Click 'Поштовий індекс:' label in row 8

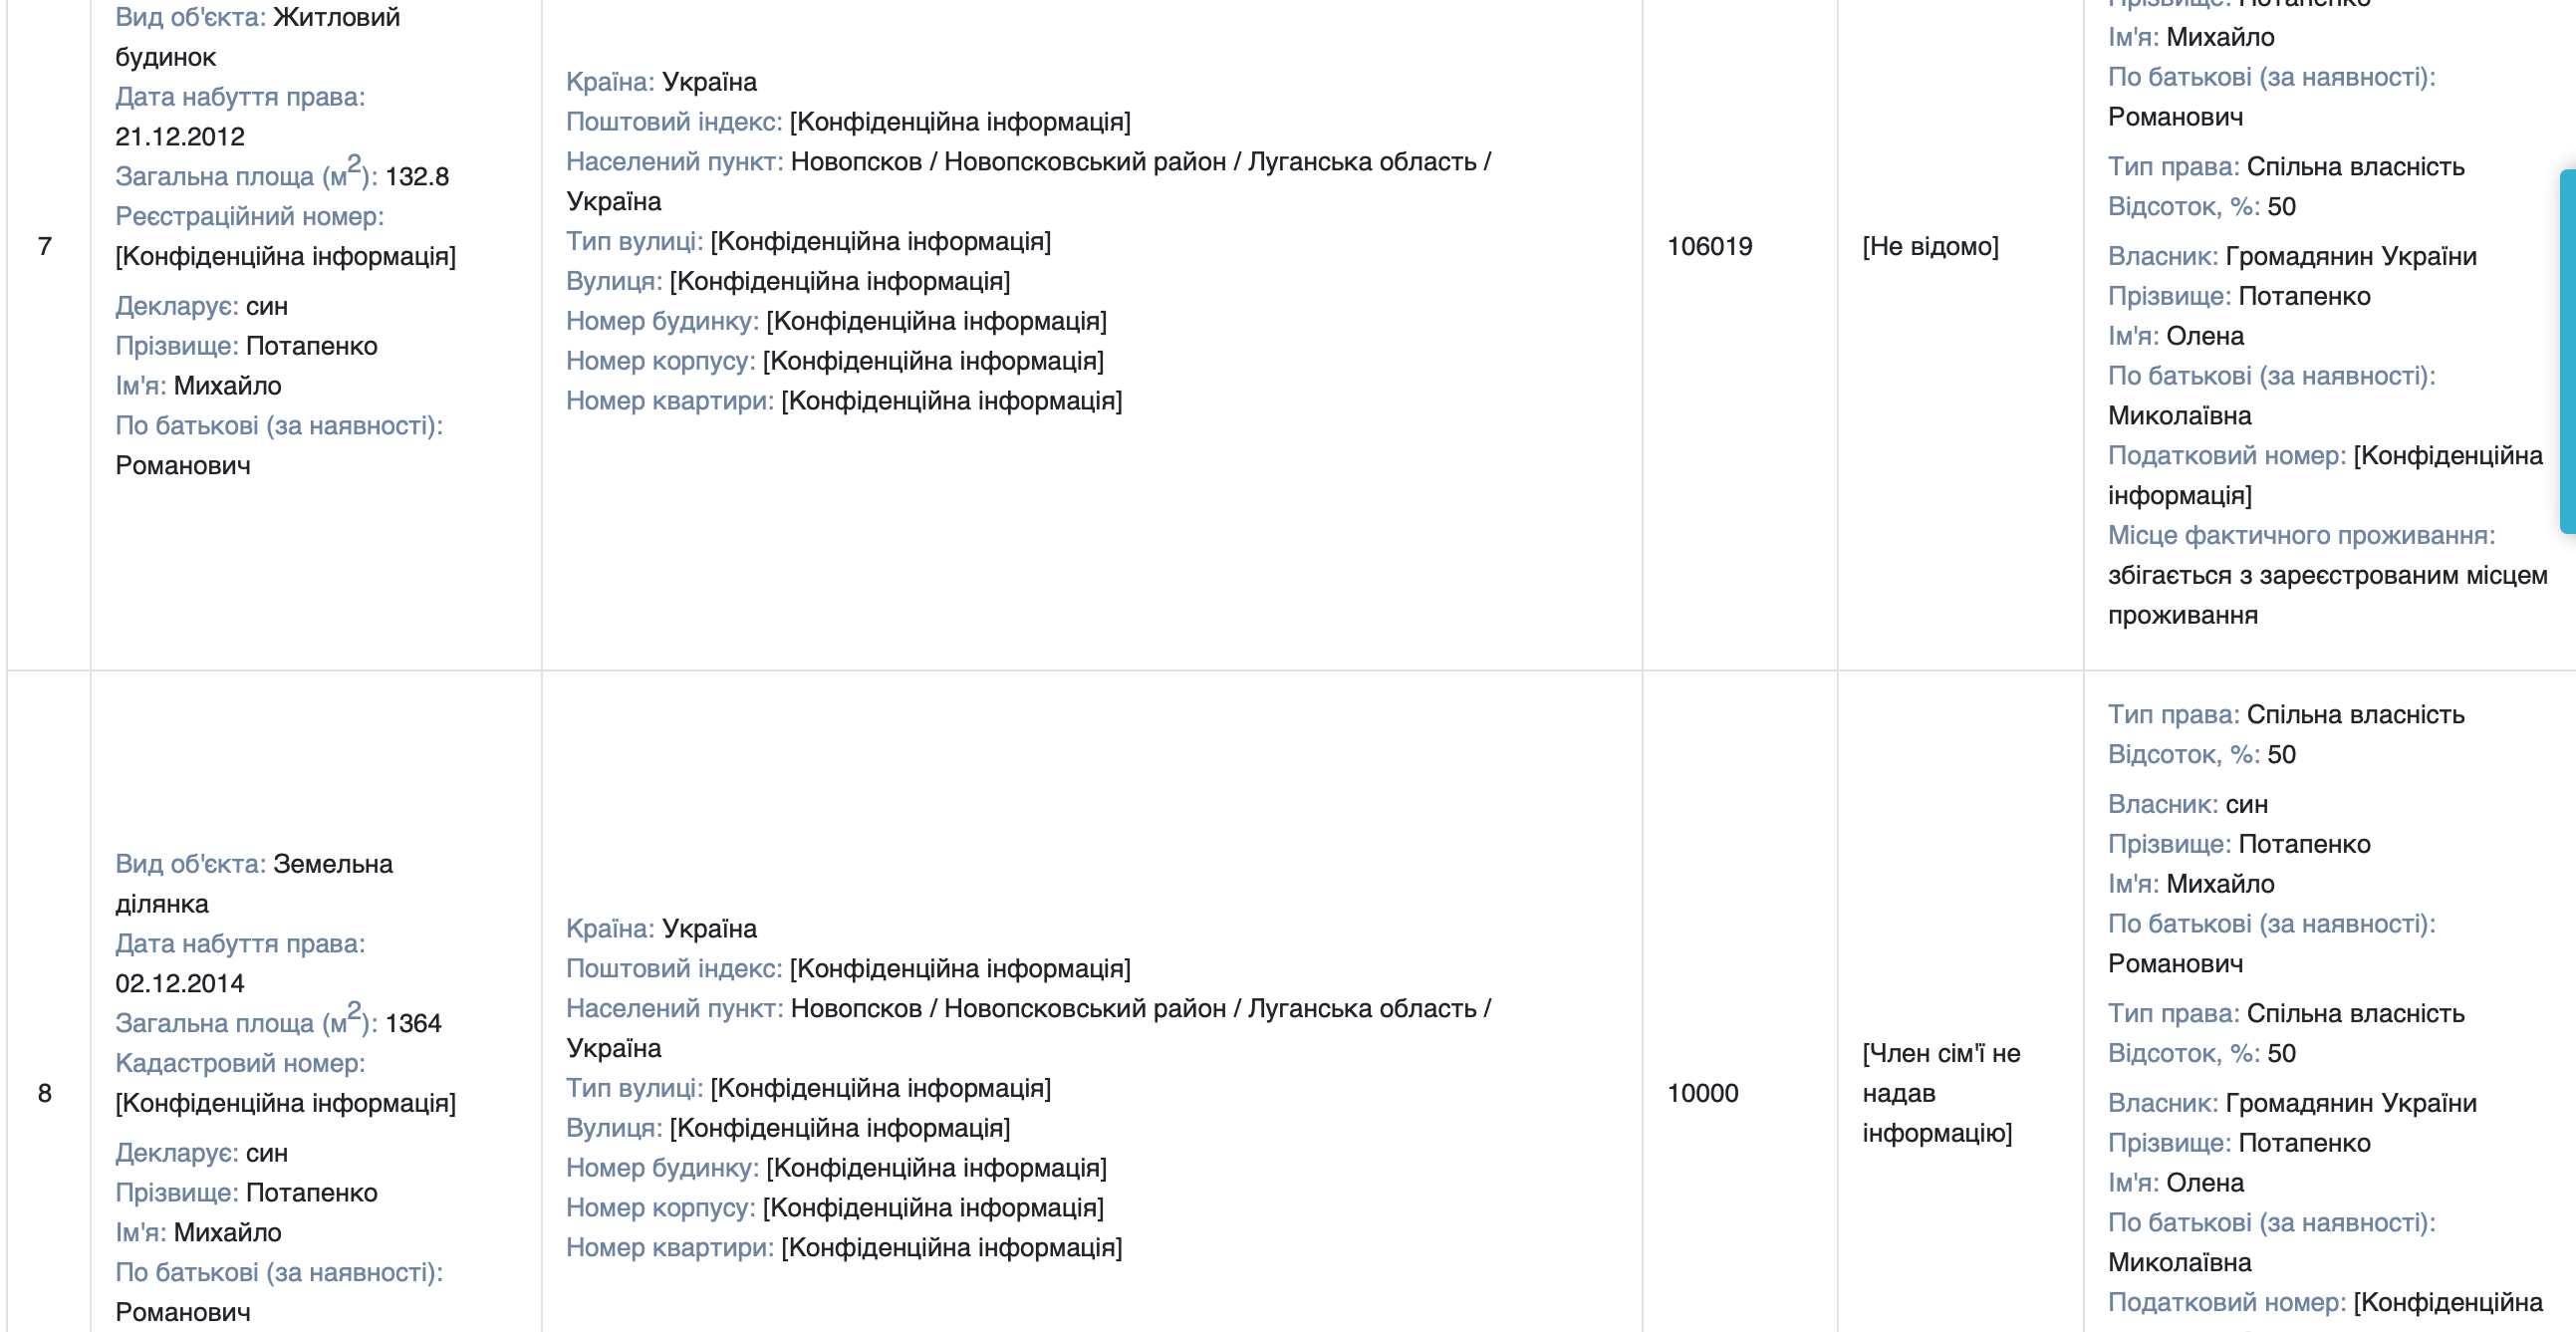[x=674, y=968]
